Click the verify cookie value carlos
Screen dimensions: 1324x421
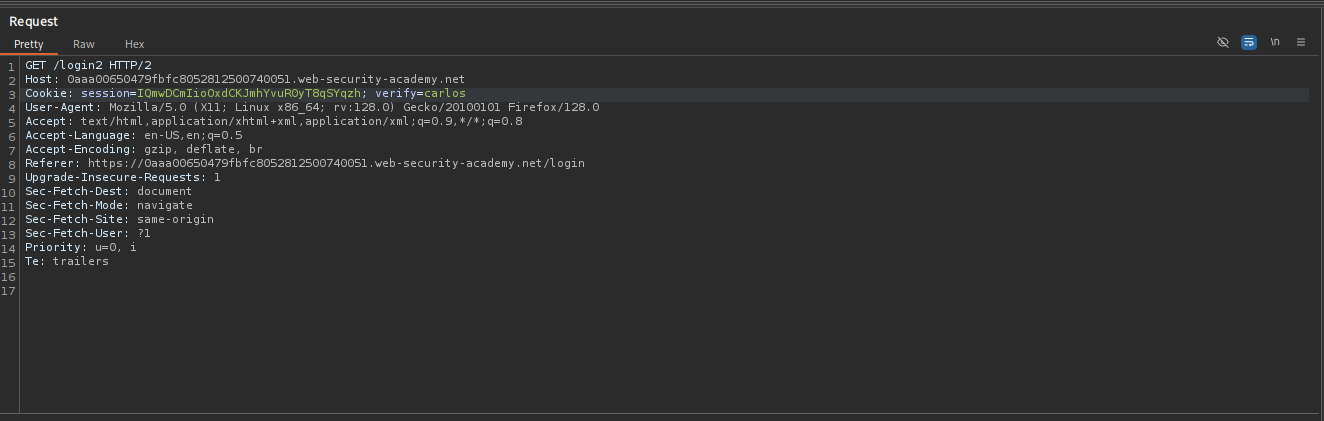pyautogui.click(x=445, y=93)
